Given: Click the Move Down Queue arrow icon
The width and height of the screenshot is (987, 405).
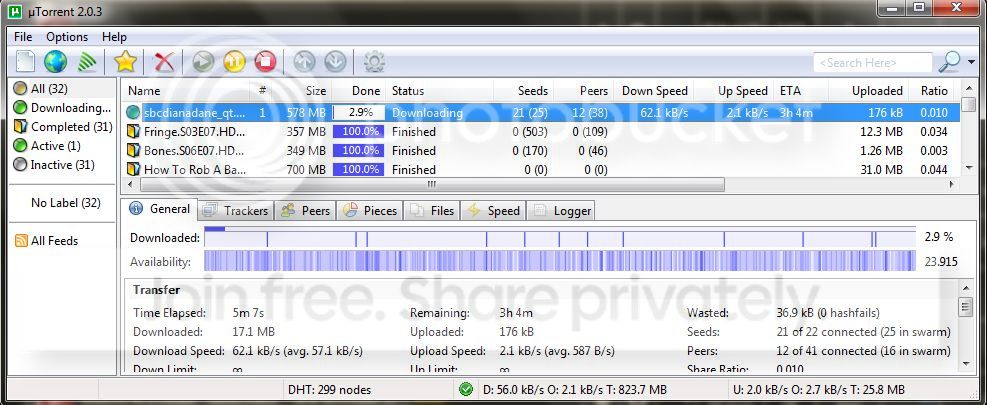Looking at the screenshot, I should pos(335,62).
